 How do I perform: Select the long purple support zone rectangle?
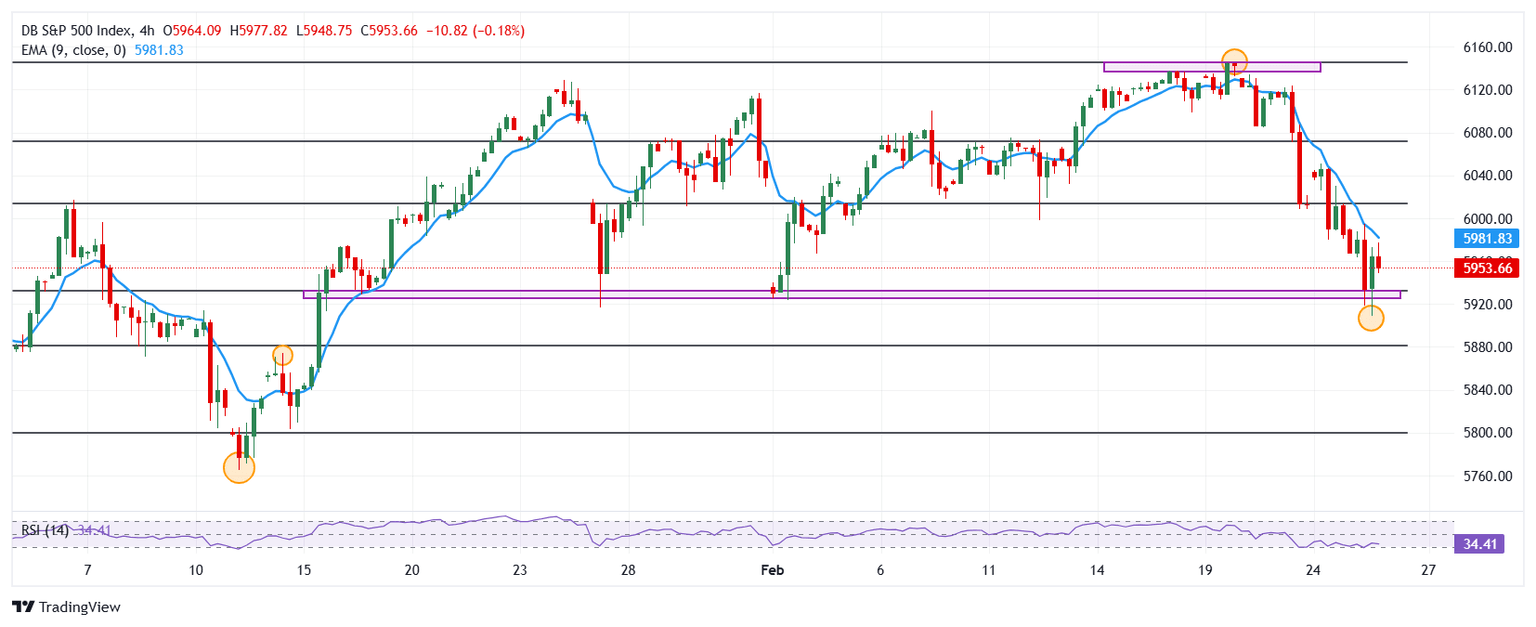click(x=850, y=294)
